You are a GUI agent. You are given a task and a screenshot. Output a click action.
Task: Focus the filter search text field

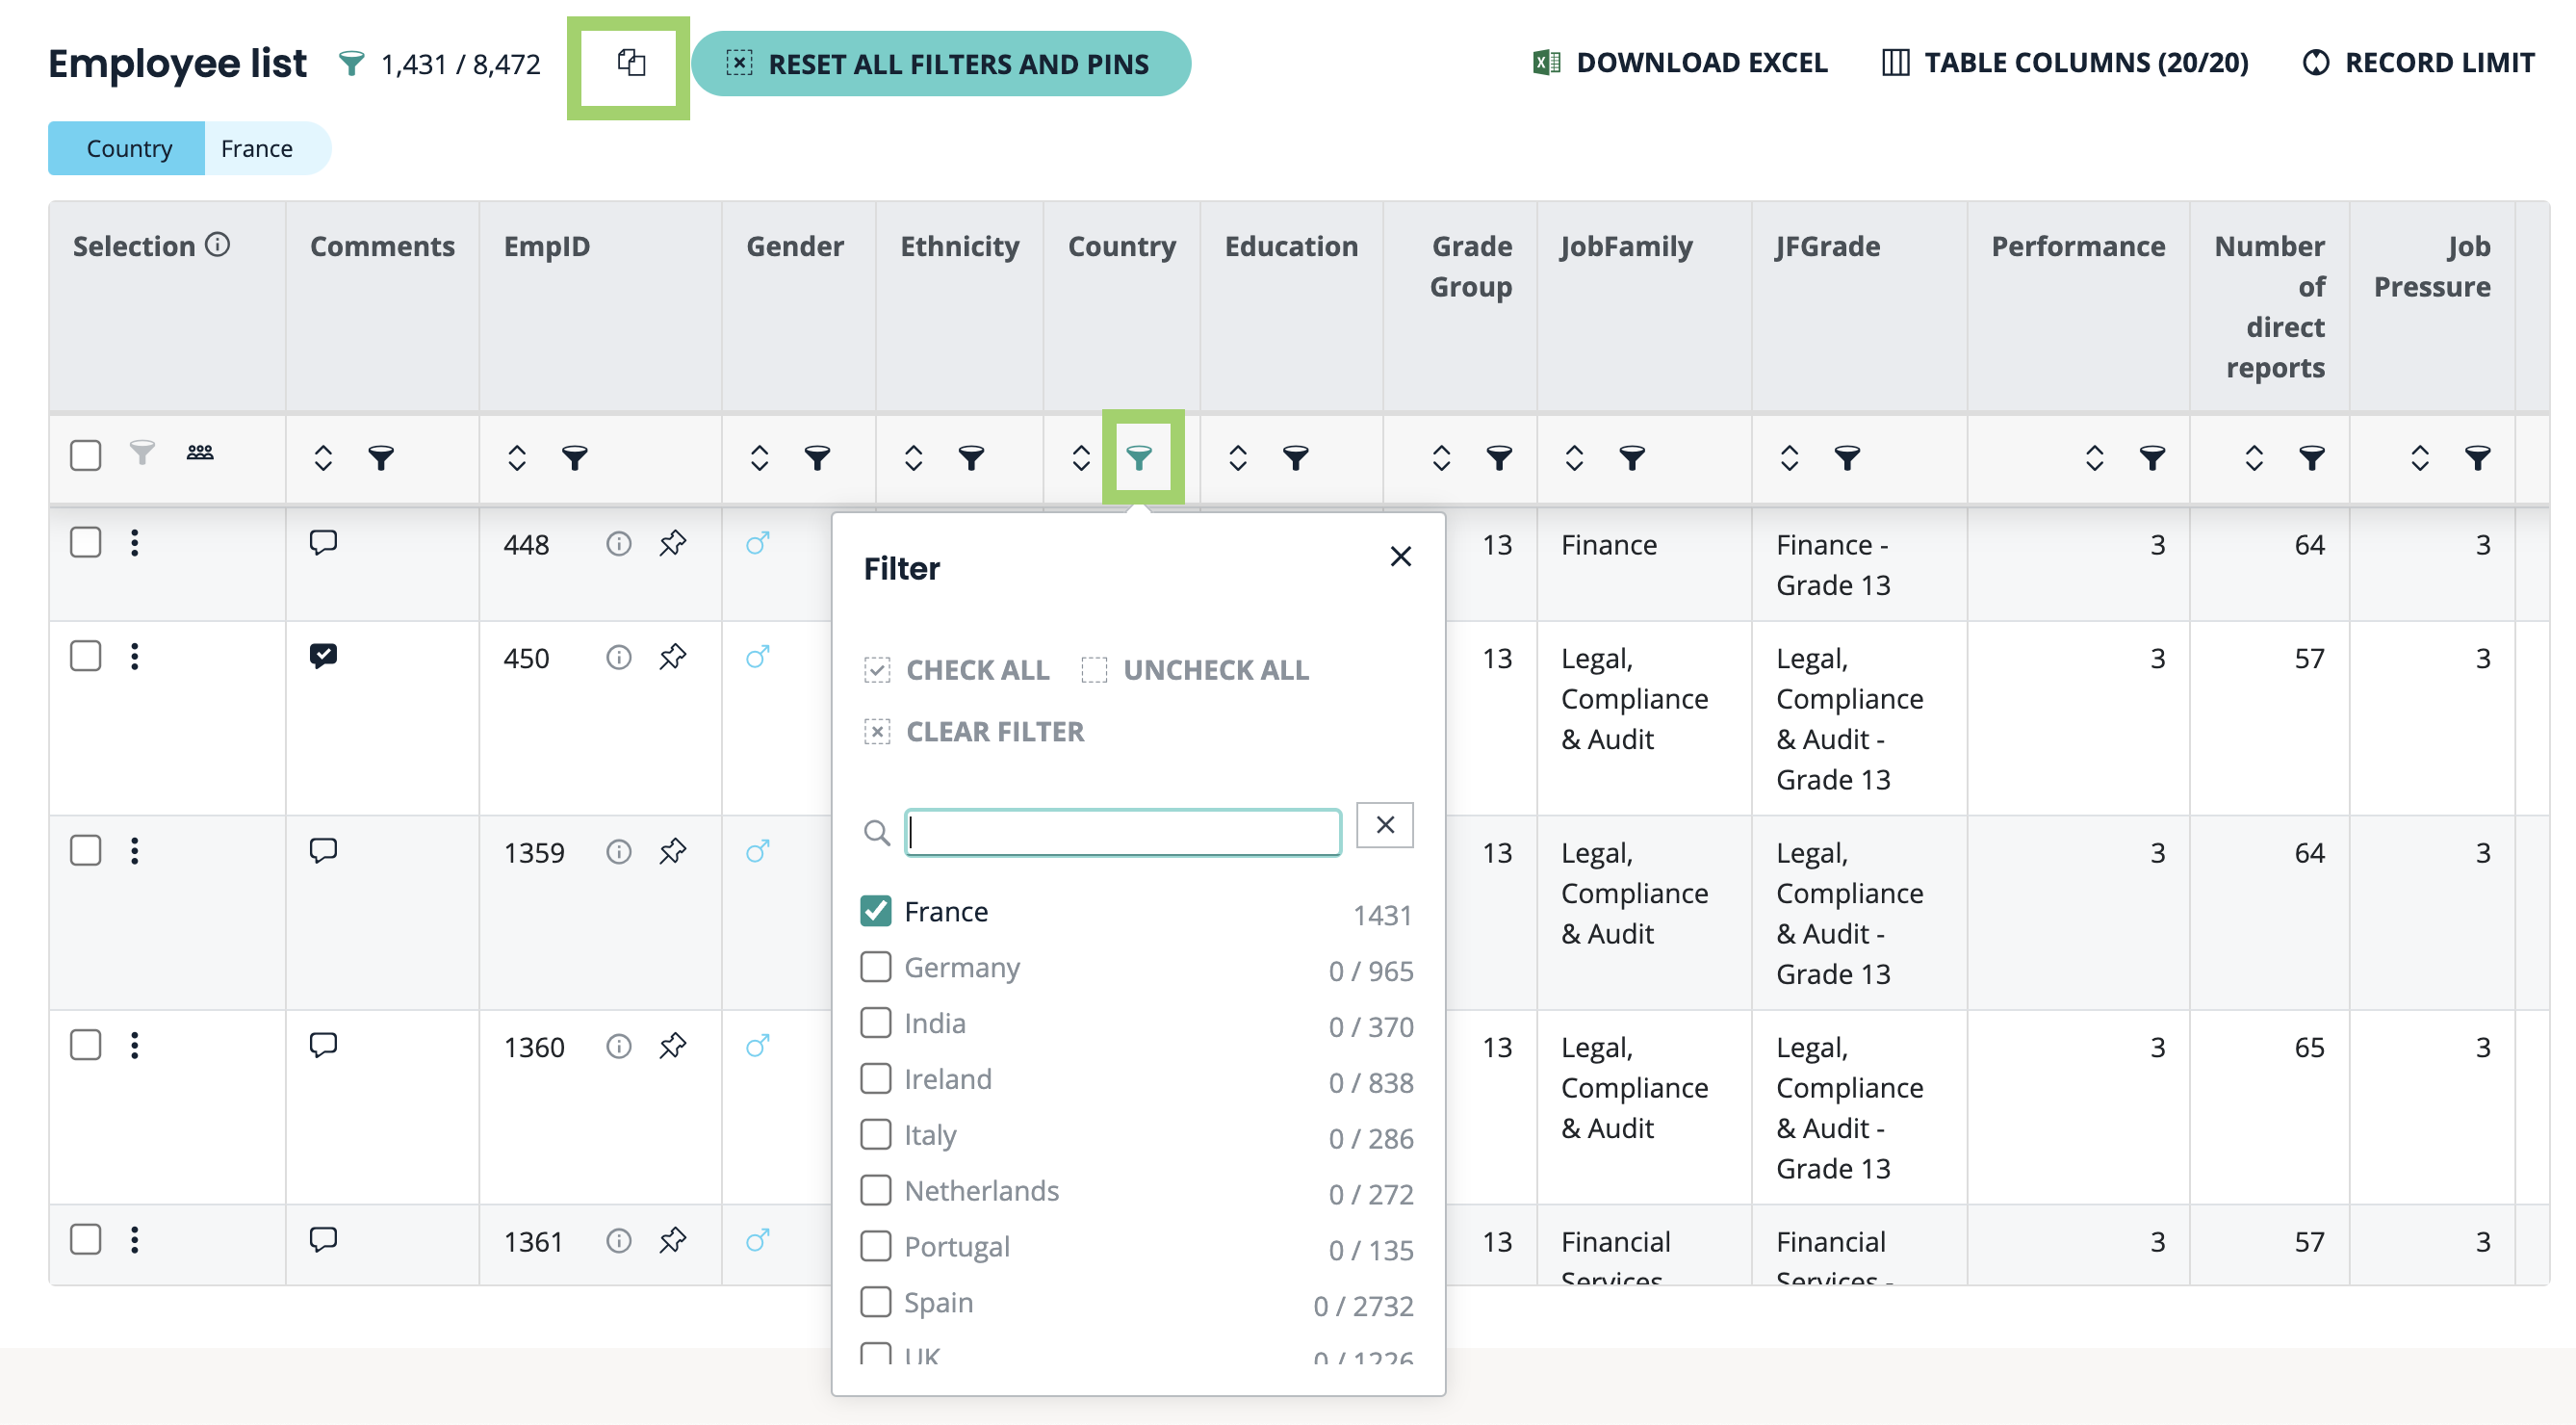[1122, 832]
